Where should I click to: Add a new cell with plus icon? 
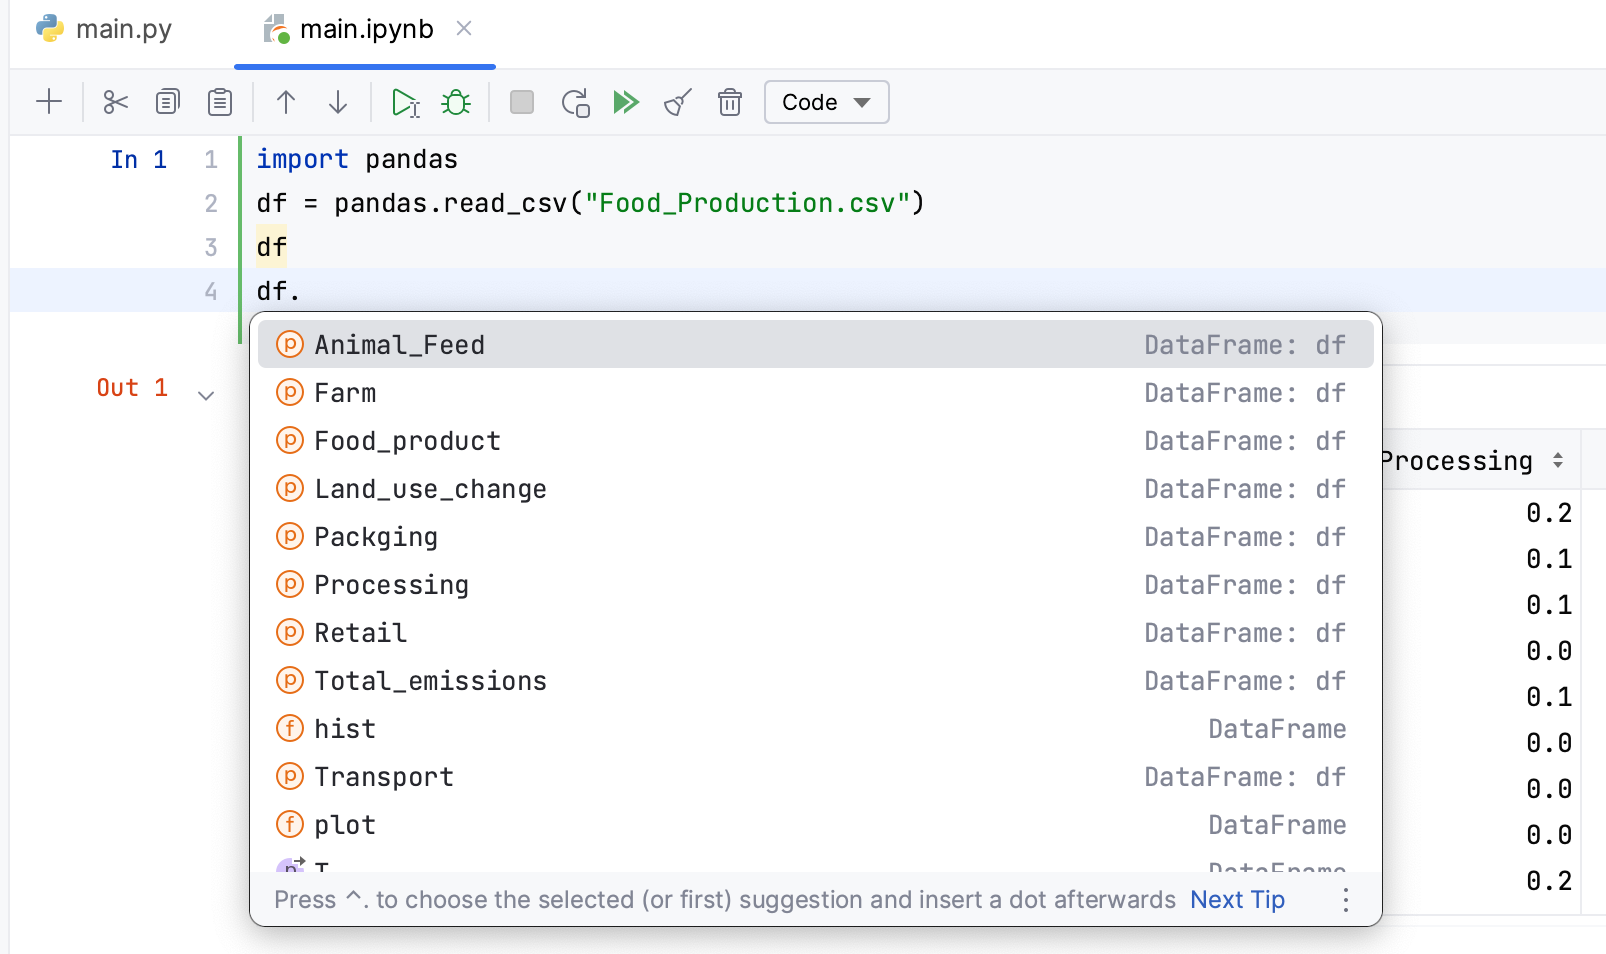point(48,102)
